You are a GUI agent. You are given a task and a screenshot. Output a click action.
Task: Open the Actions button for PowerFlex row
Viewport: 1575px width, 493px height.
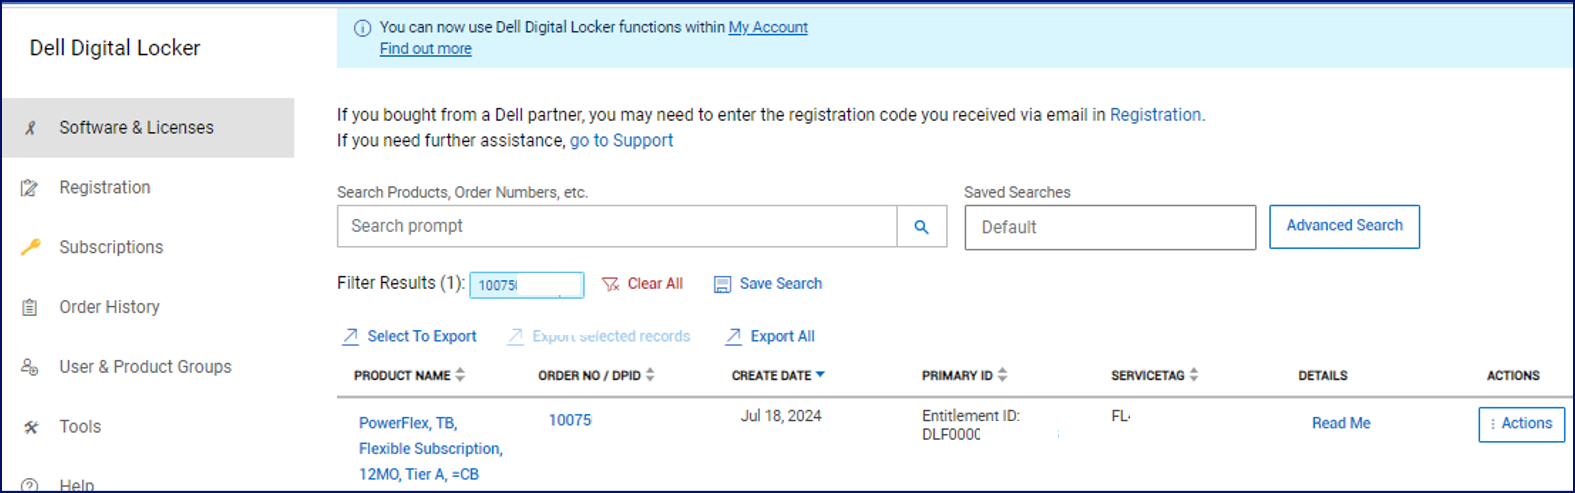[1521, 424]
